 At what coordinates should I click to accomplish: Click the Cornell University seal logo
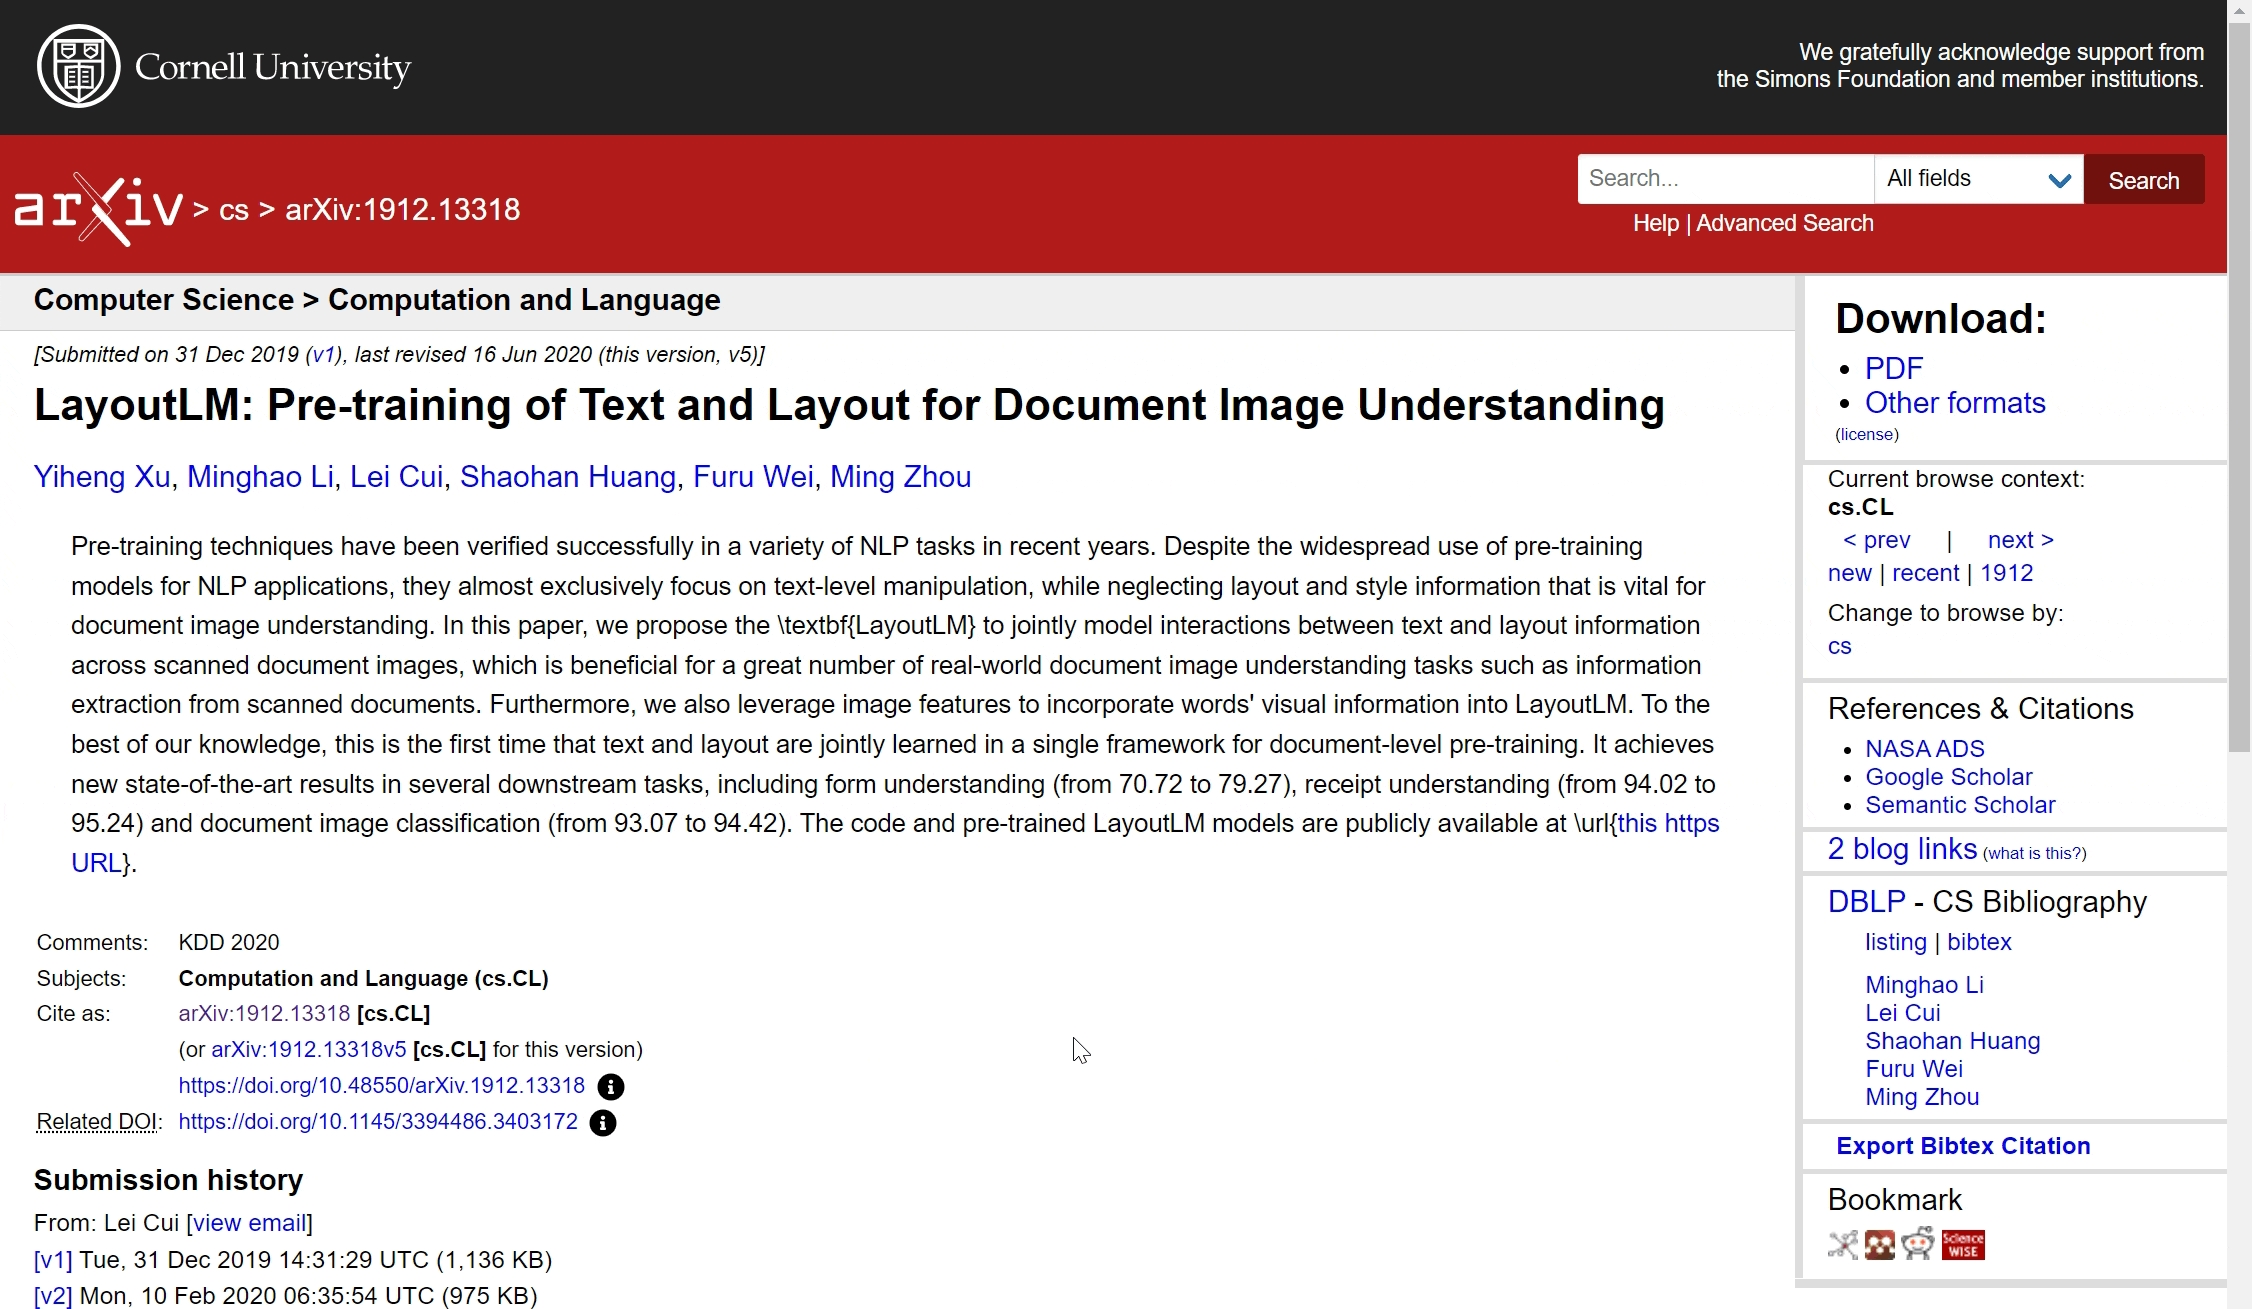[78, 66]
